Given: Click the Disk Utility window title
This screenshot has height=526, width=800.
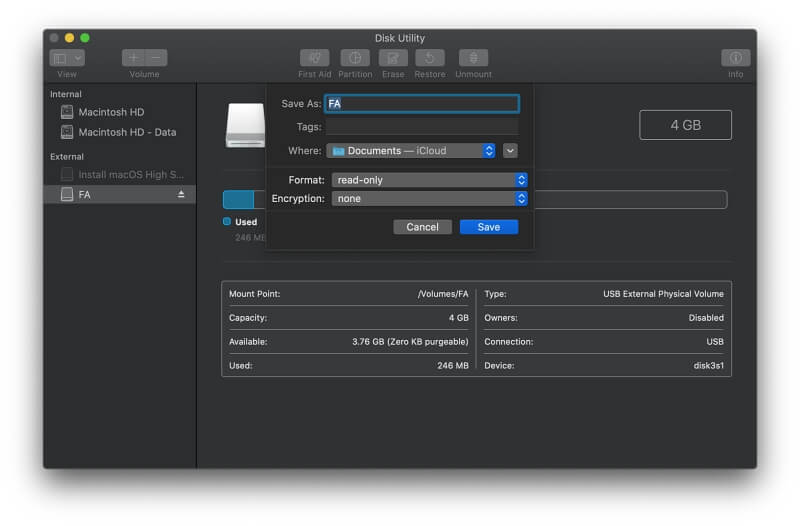Looking at the screenshot, I should 399,38.
